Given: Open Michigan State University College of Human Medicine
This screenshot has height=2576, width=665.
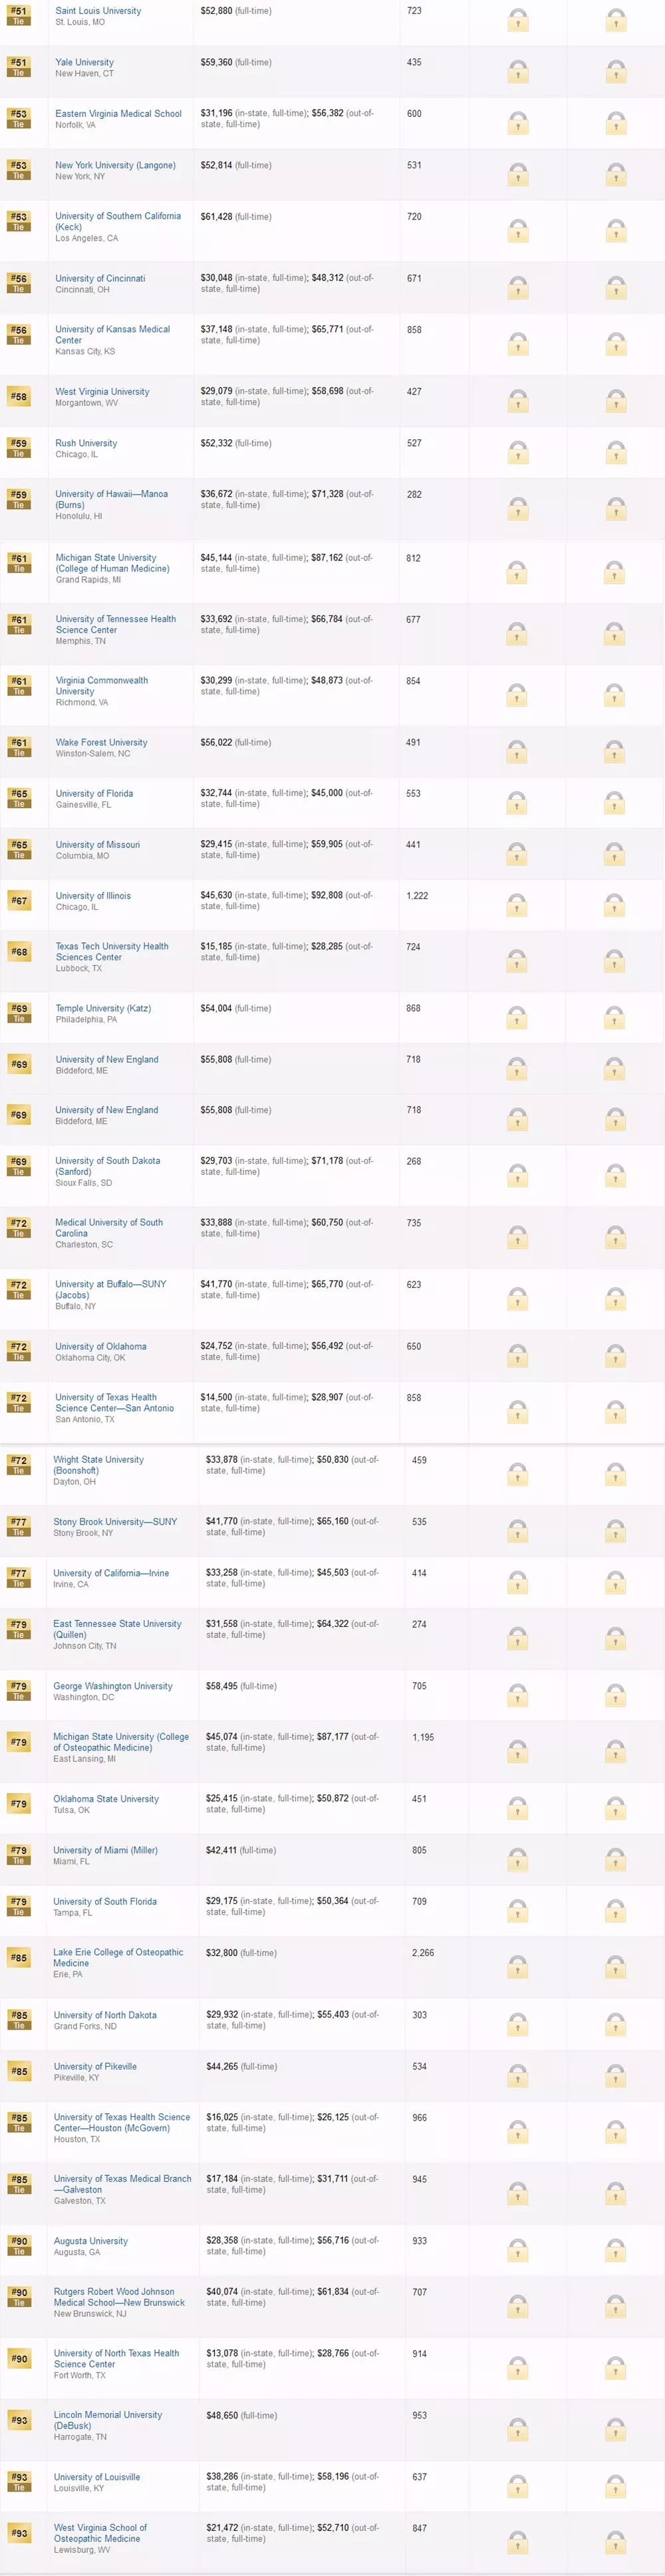Looking at the screenshot, I should coord(112,563).
